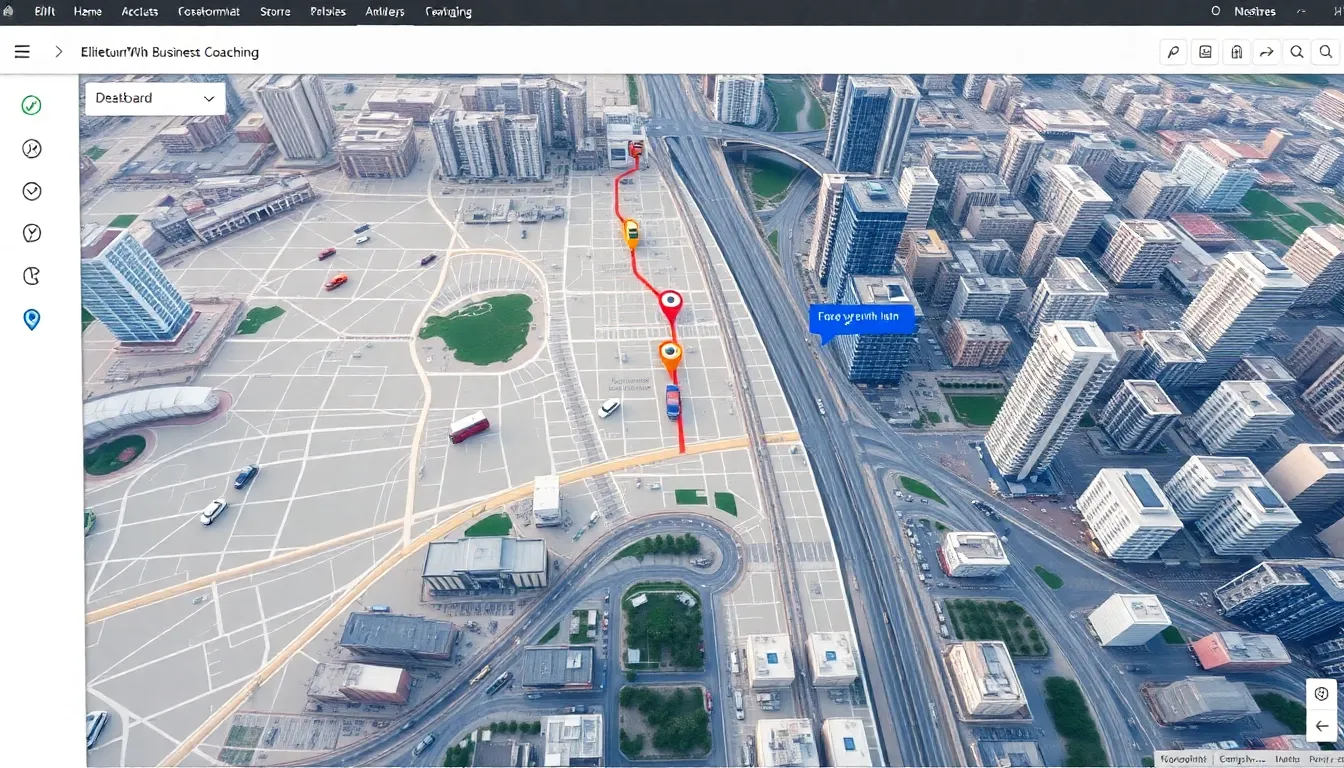Click the lock icon in the top toolbar
The height and width of the screenshot is (768, 1344).
pos(1236,51)
